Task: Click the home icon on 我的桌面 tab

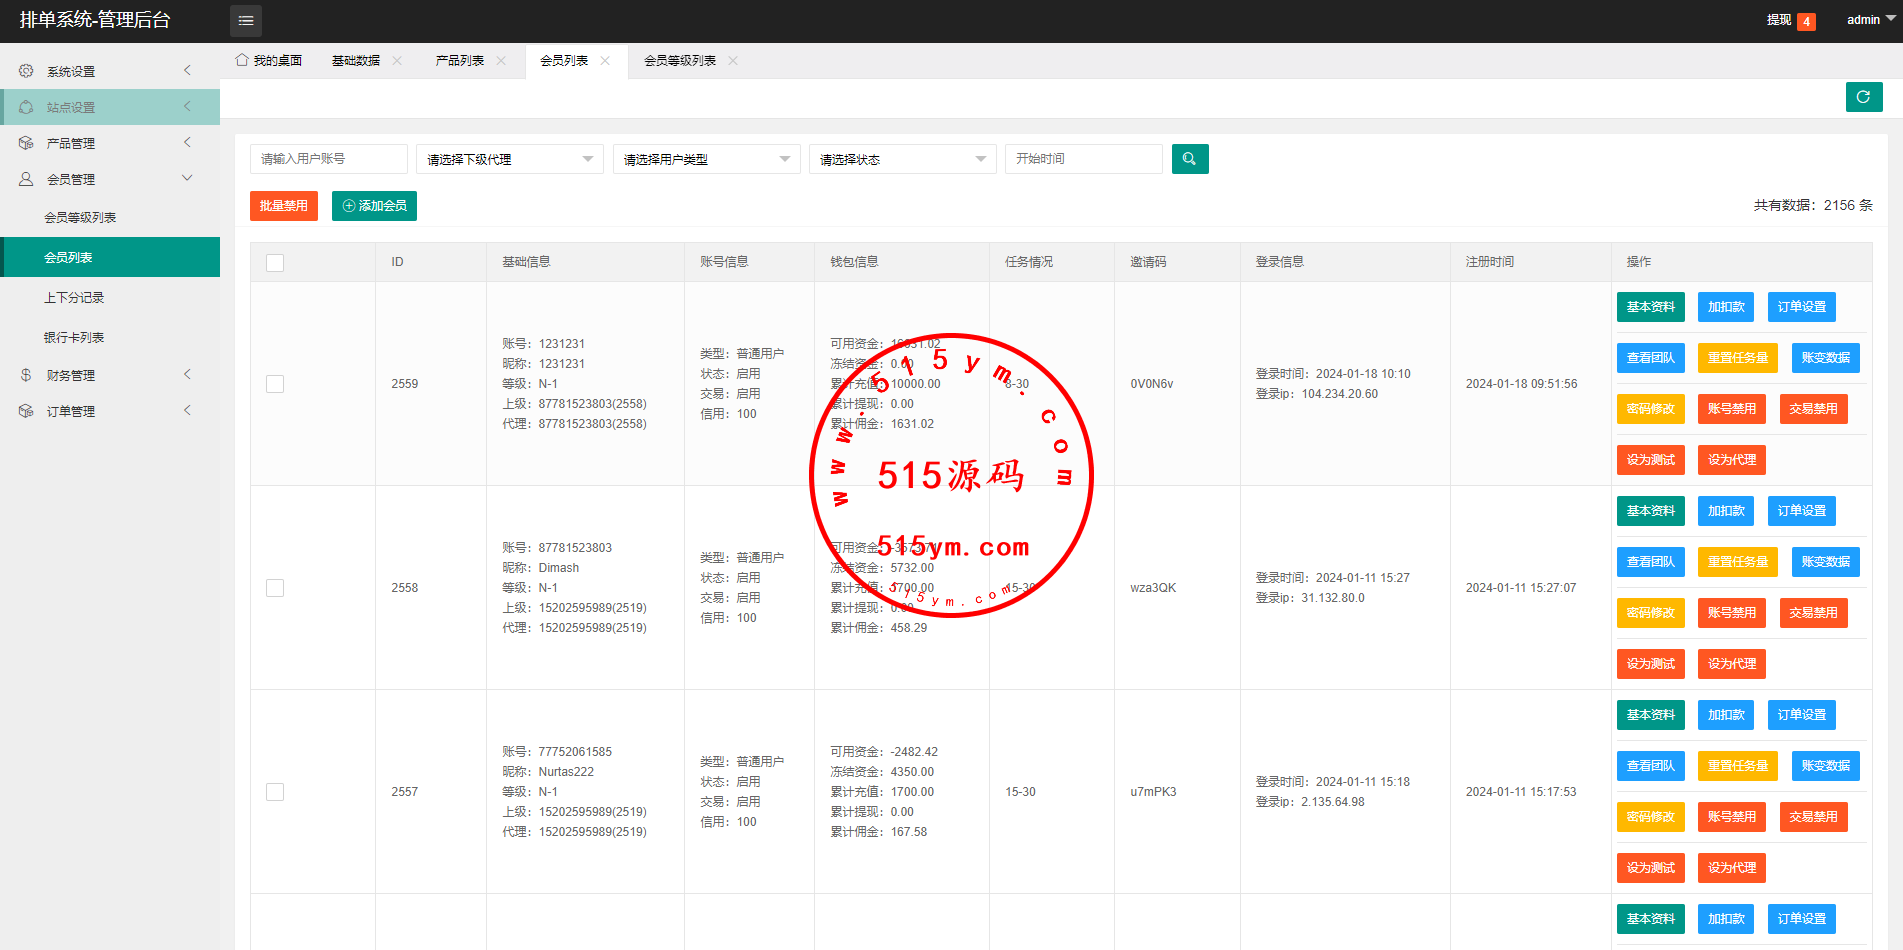Action: [242, 60]
